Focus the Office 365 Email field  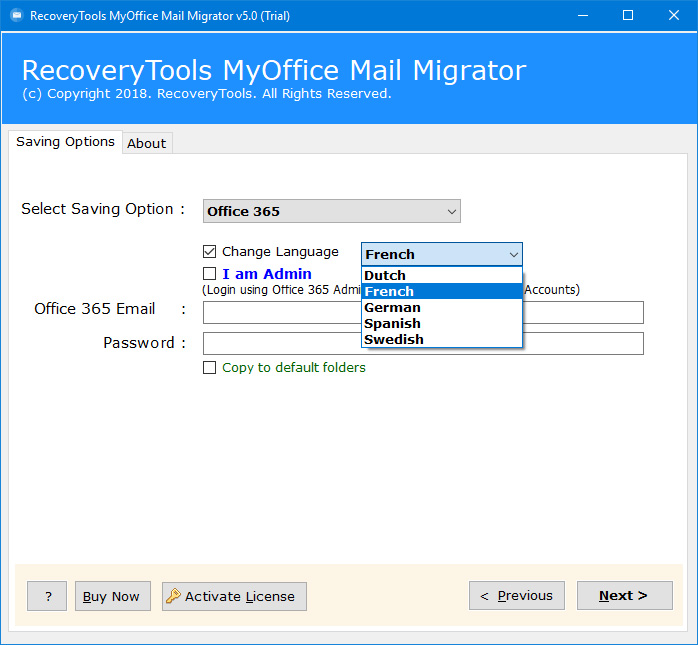pyautogui.click(x=423, y=312)
